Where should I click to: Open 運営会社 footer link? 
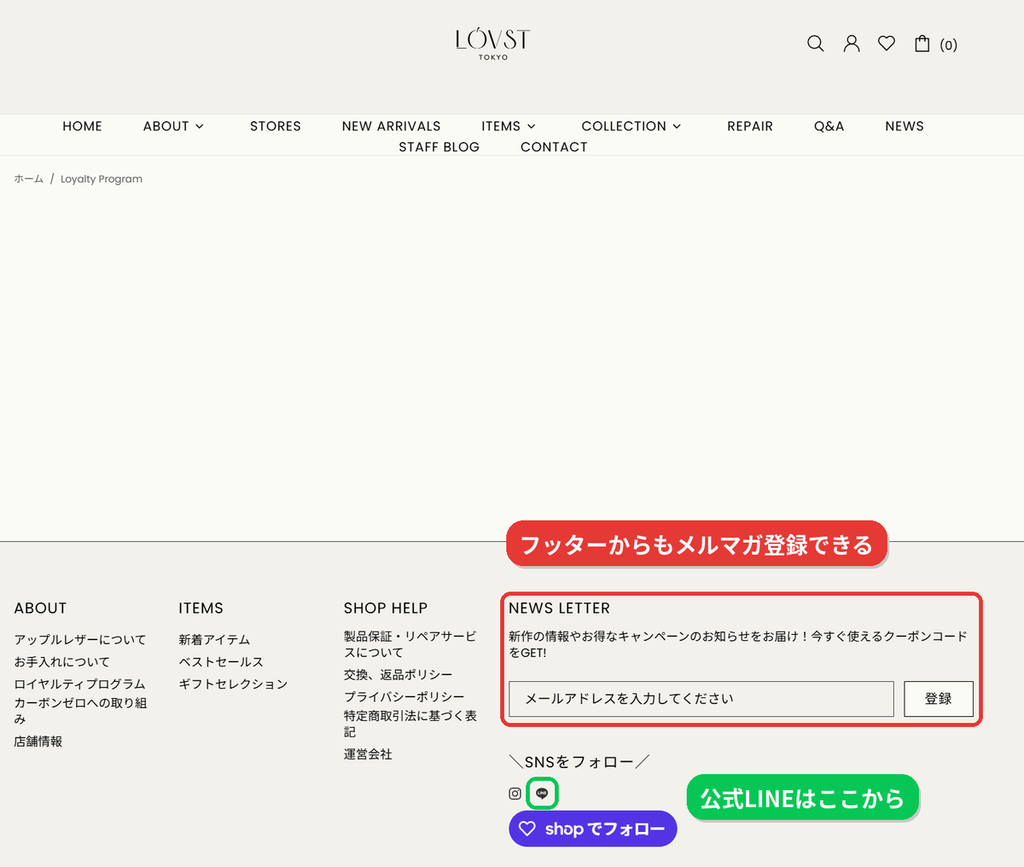(368, 755)
